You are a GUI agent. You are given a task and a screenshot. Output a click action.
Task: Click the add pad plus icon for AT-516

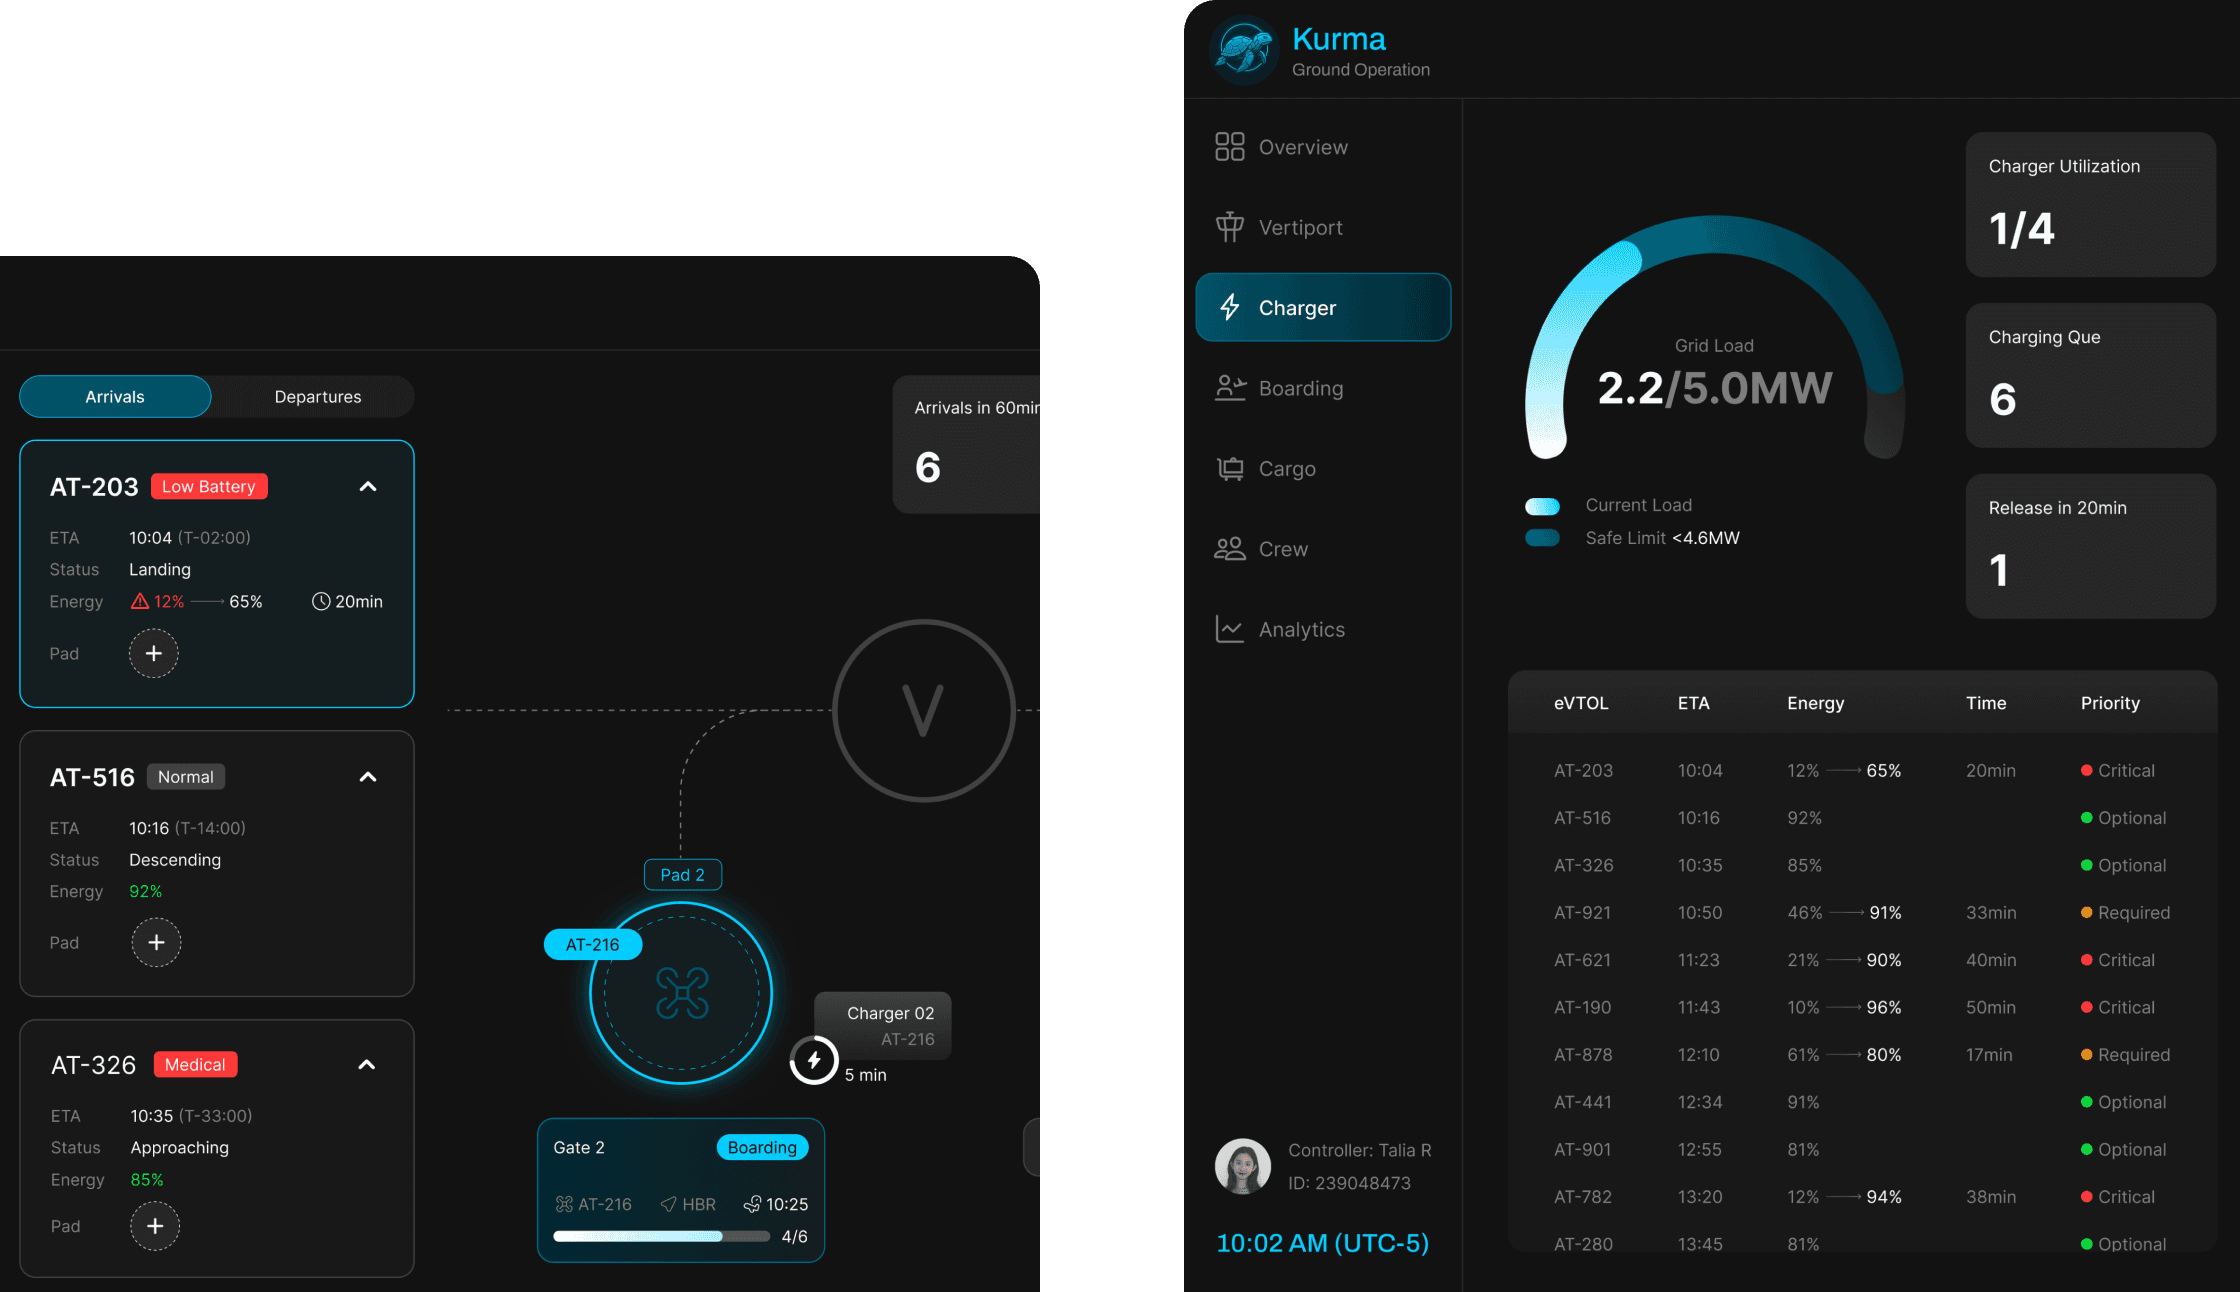point(156,942)
